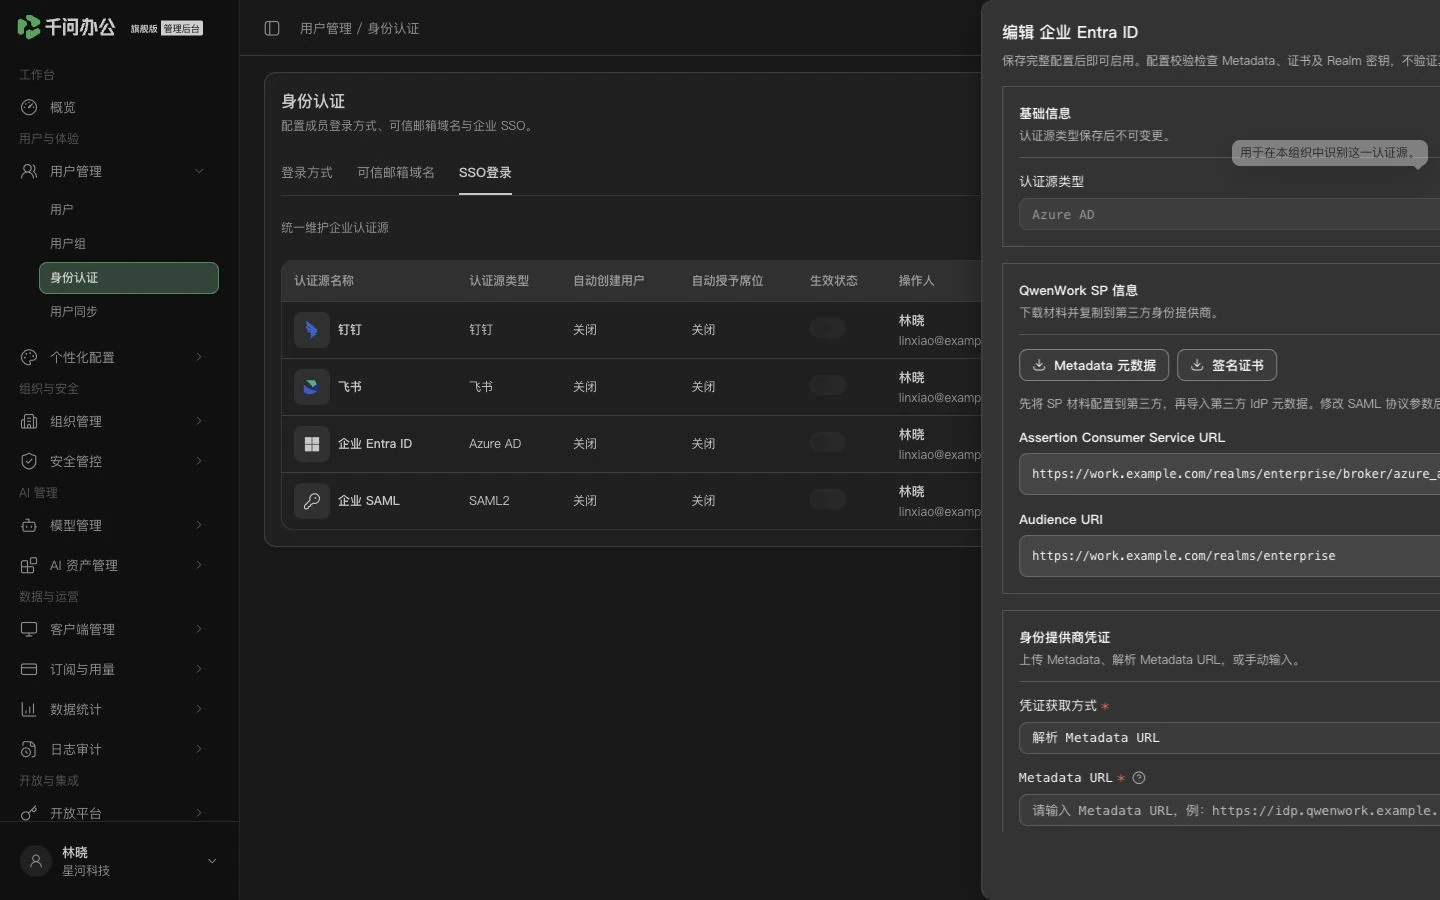Click the 订阅与用量 card icon
Viewport: 1440px width, 900px height.
pyautogui.click(x=29, y=669)
